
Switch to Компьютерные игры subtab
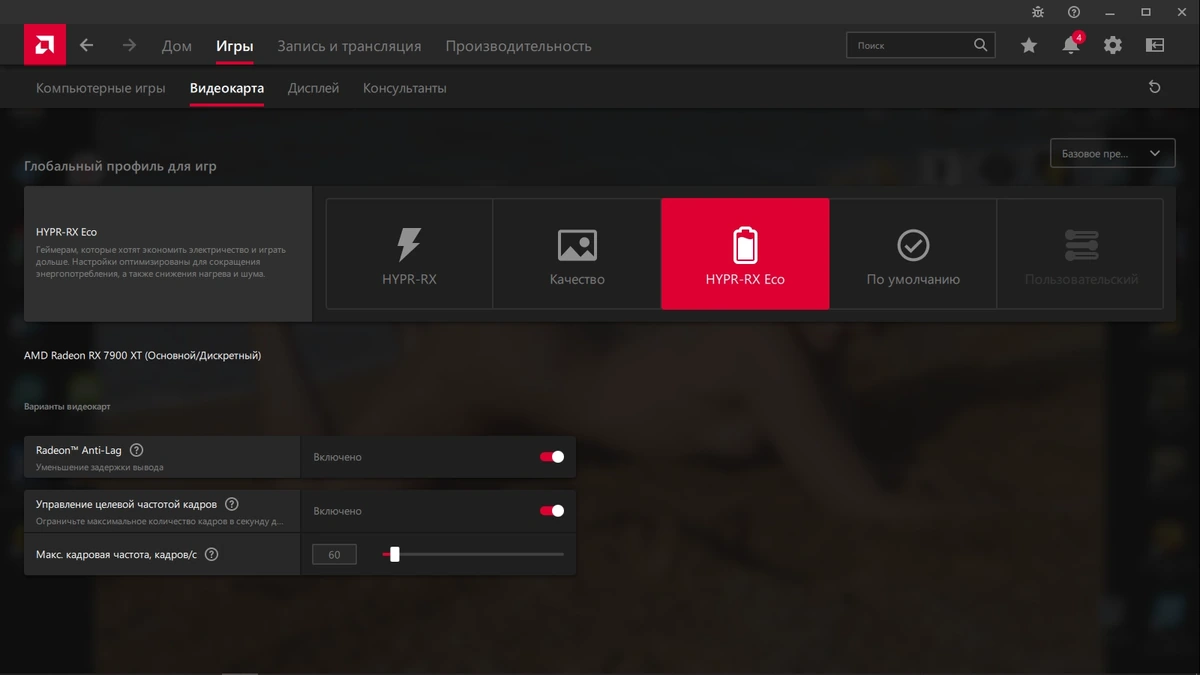click(x=101, y=88)
